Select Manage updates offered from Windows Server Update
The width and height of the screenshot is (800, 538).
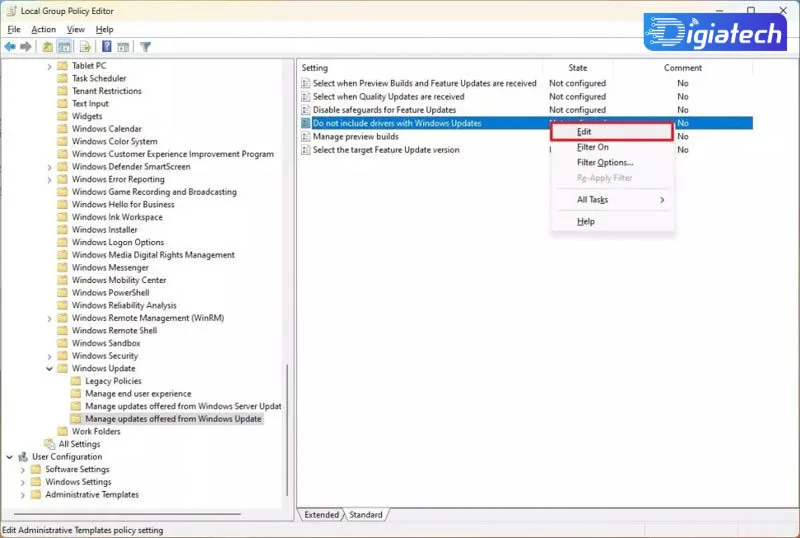tap(183, 406)
